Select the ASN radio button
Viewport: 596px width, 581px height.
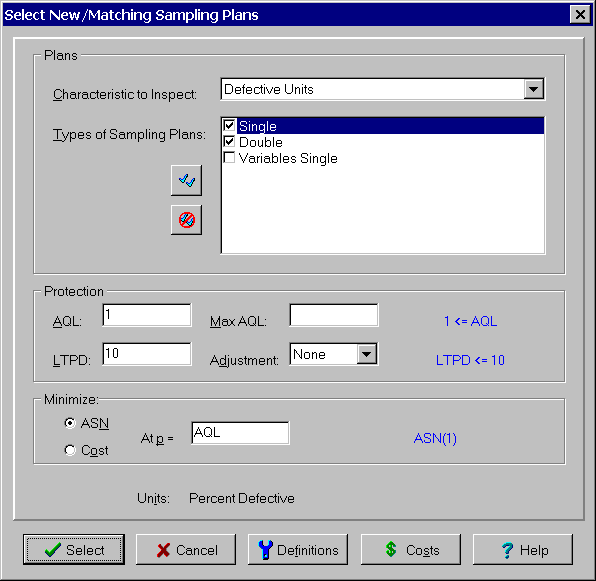(70, 423)
